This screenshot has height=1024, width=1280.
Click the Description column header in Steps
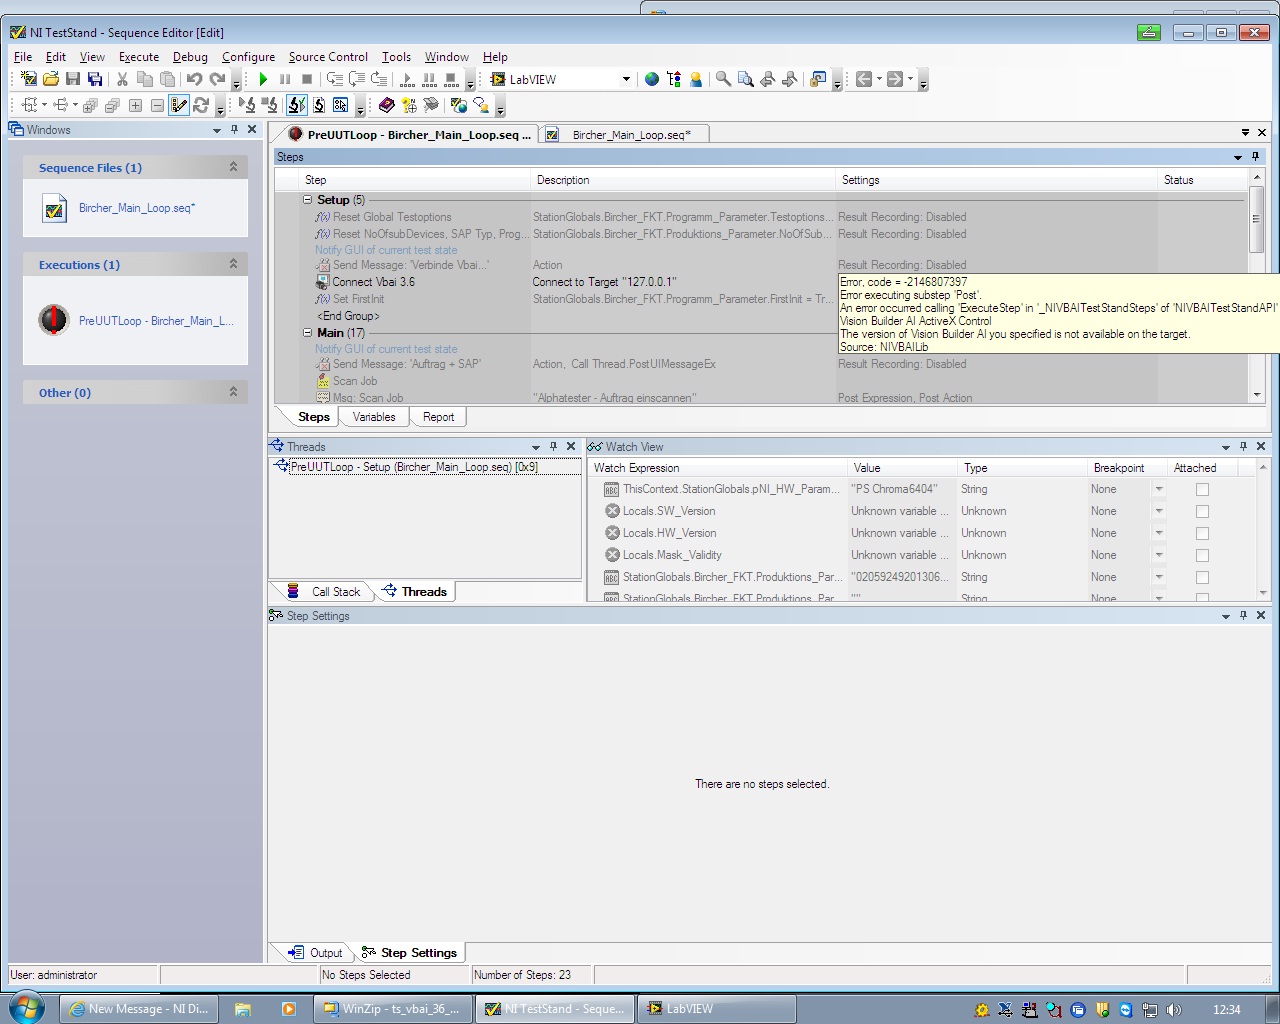coord(683,180)
